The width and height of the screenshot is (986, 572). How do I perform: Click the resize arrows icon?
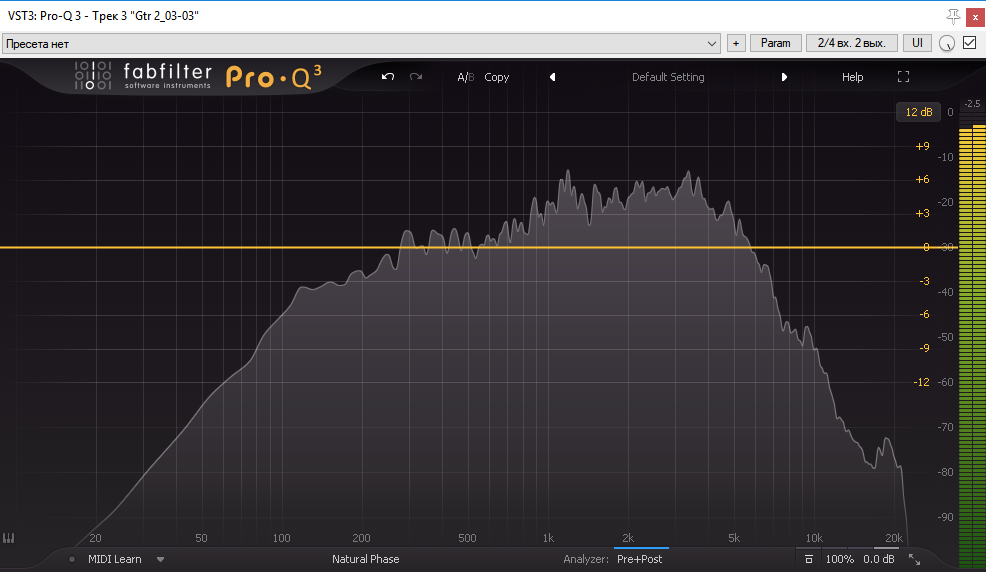[914, 559]
